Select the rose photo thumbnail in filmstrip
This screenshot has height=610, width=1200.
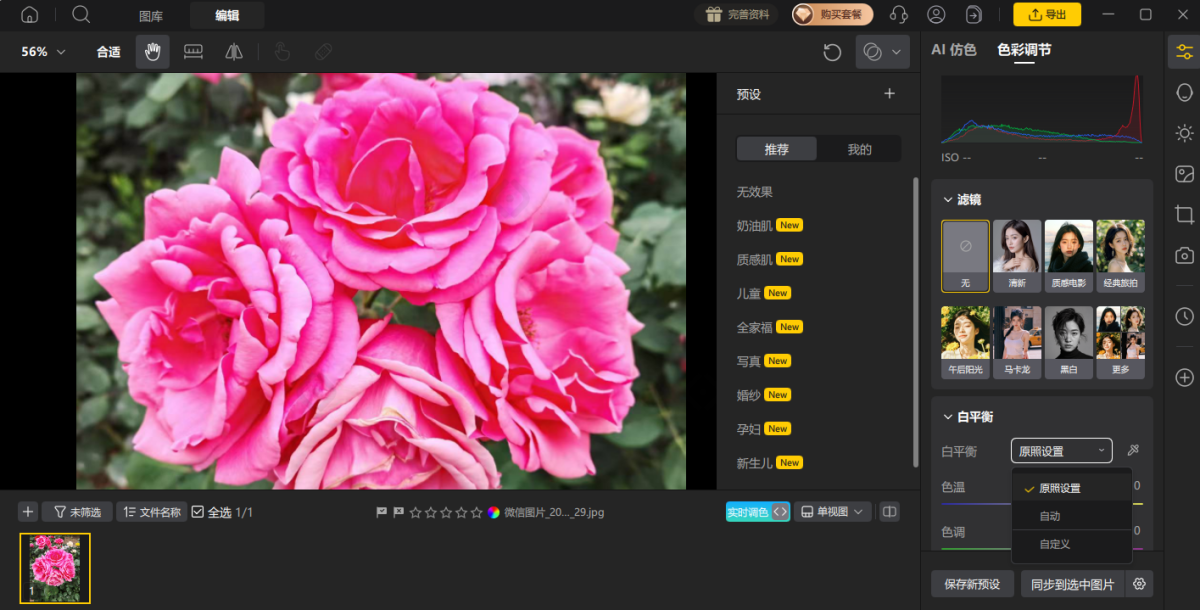click(55, 568)
